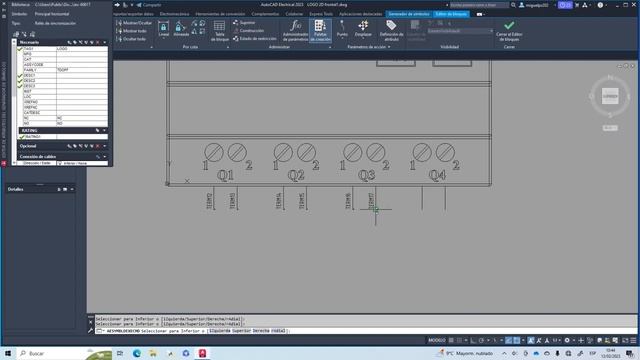Screen dimensions: 640x360
Task: Open AutoCAD Electrical taskbar icon
Action: point(202,353)
